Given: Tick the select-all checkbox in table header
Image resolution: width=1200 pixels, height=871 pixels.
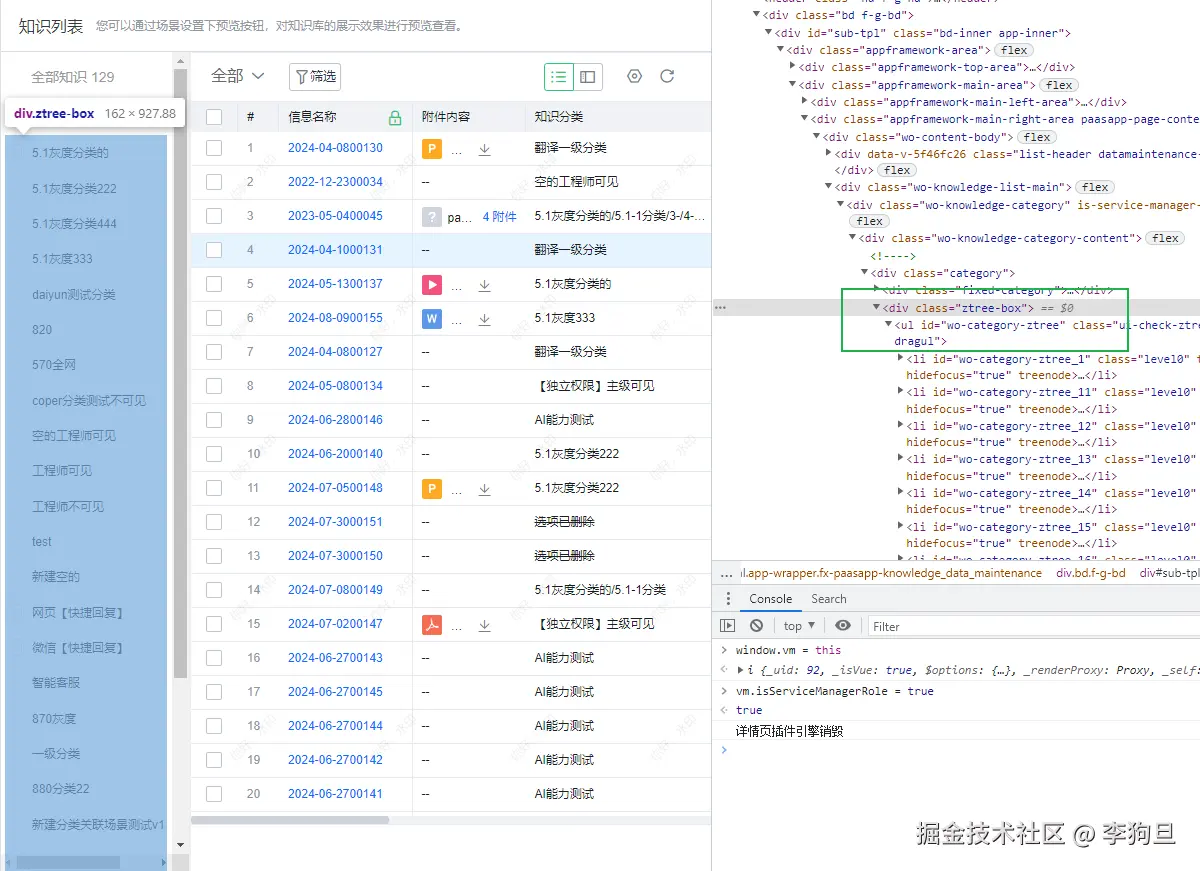Looking at the screenshot, I should click(214, 117).
